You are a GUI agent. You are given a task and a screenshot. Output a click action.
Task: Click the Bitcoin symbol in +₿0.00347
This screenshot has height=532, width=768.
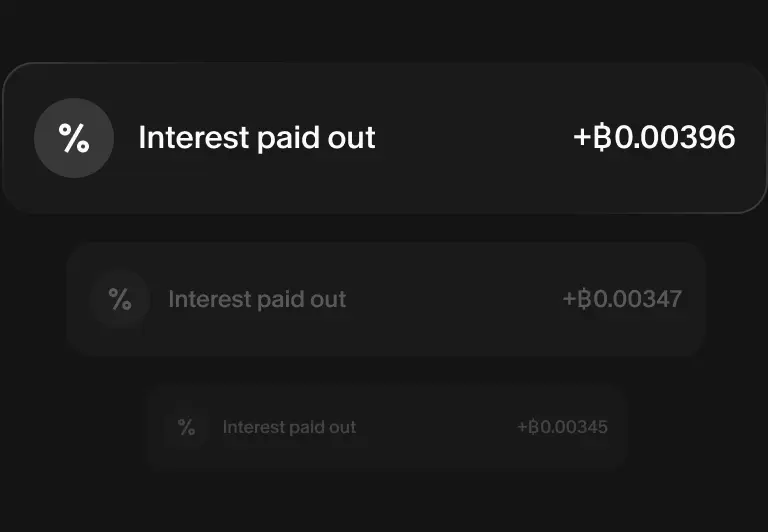[x=585, y=299]
